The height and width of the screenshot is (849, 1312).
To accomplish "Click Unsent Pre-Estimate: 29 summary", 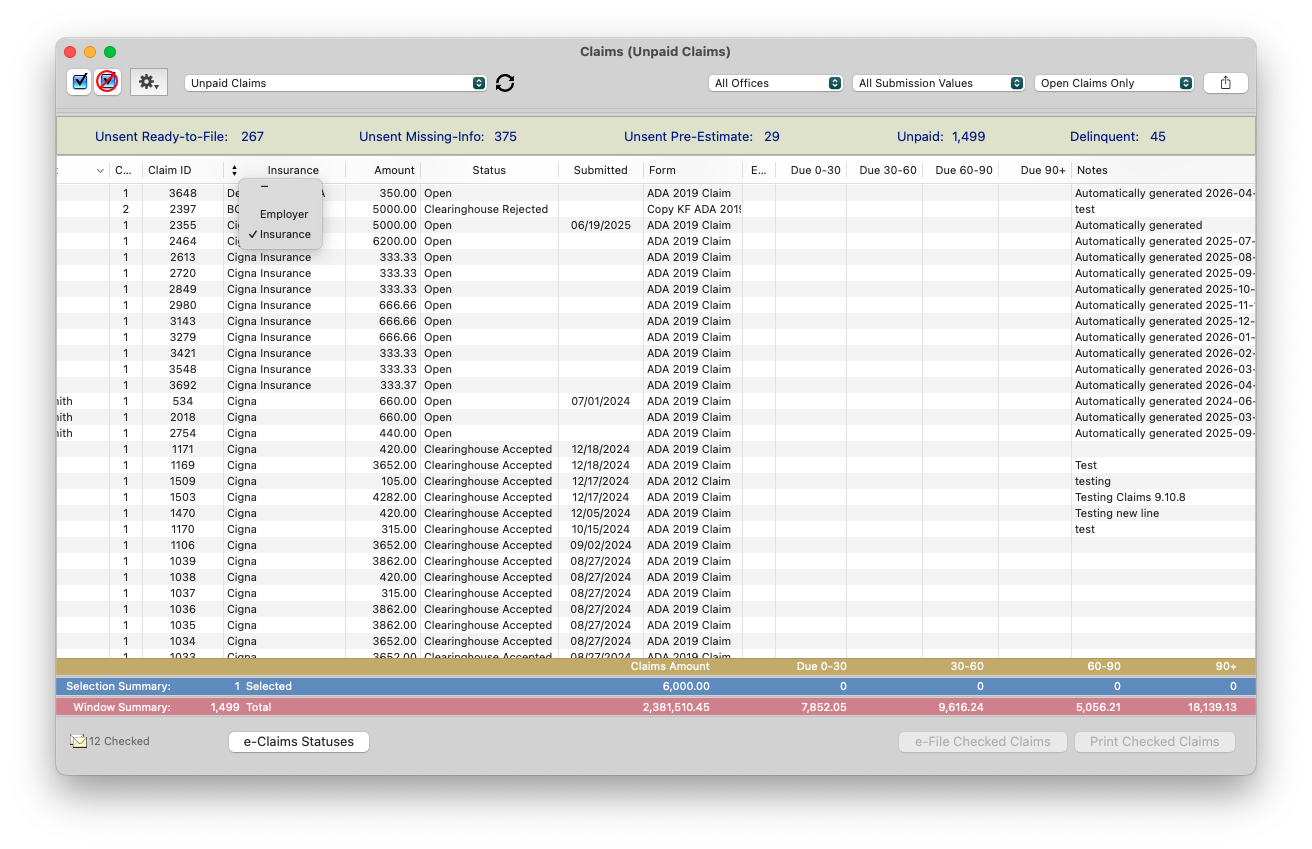I will point(702,136).
